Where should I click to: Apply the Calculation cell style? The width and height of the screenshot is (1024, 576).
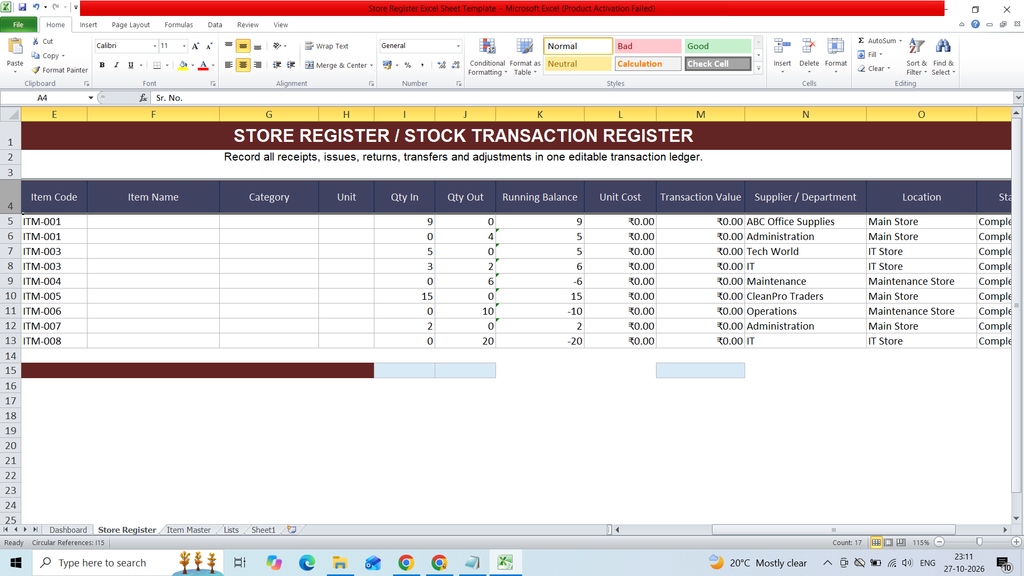(x=648, y=64)
